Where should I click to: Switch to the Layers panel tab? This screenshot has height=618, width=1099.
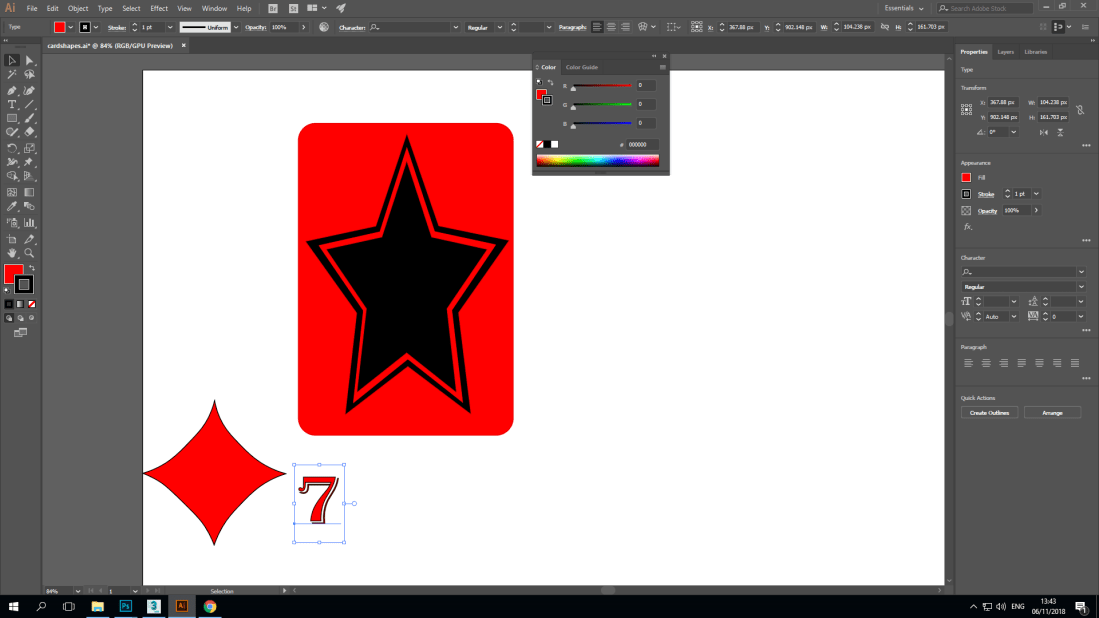point(1006,51)
